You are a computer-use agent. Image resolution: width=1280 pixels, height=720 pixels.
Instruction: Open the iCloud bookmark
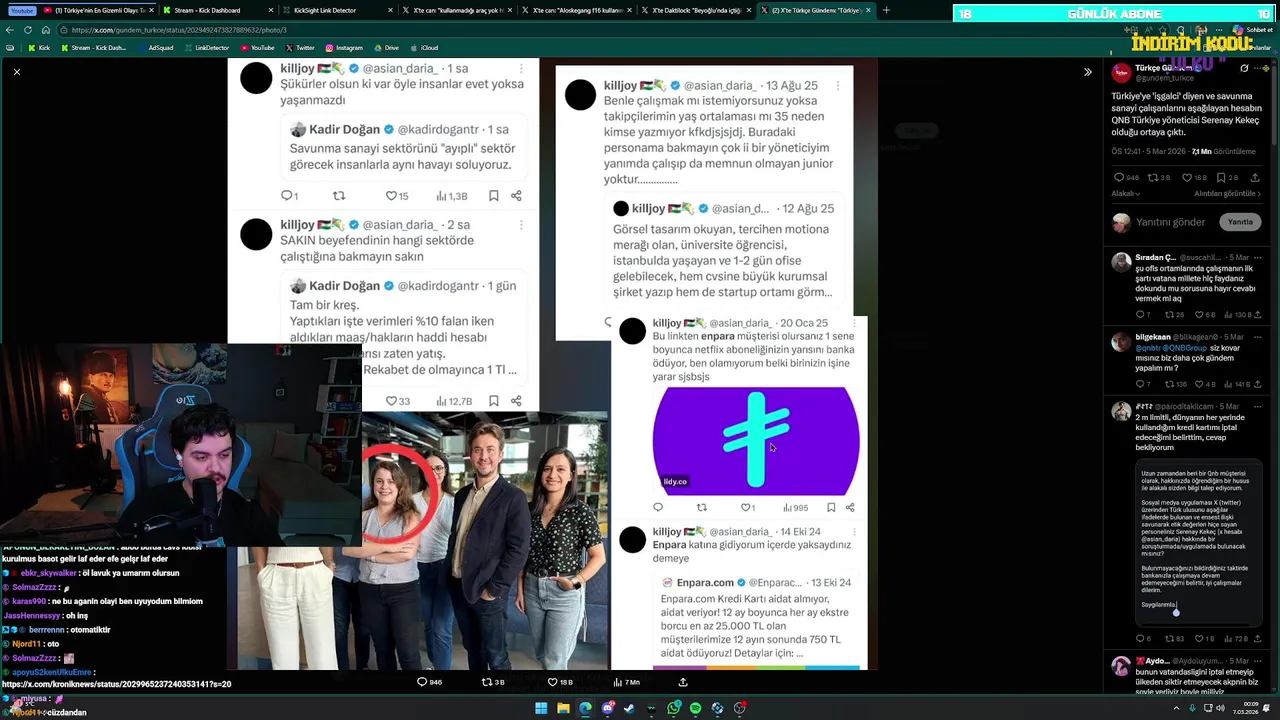click(424, 48)
